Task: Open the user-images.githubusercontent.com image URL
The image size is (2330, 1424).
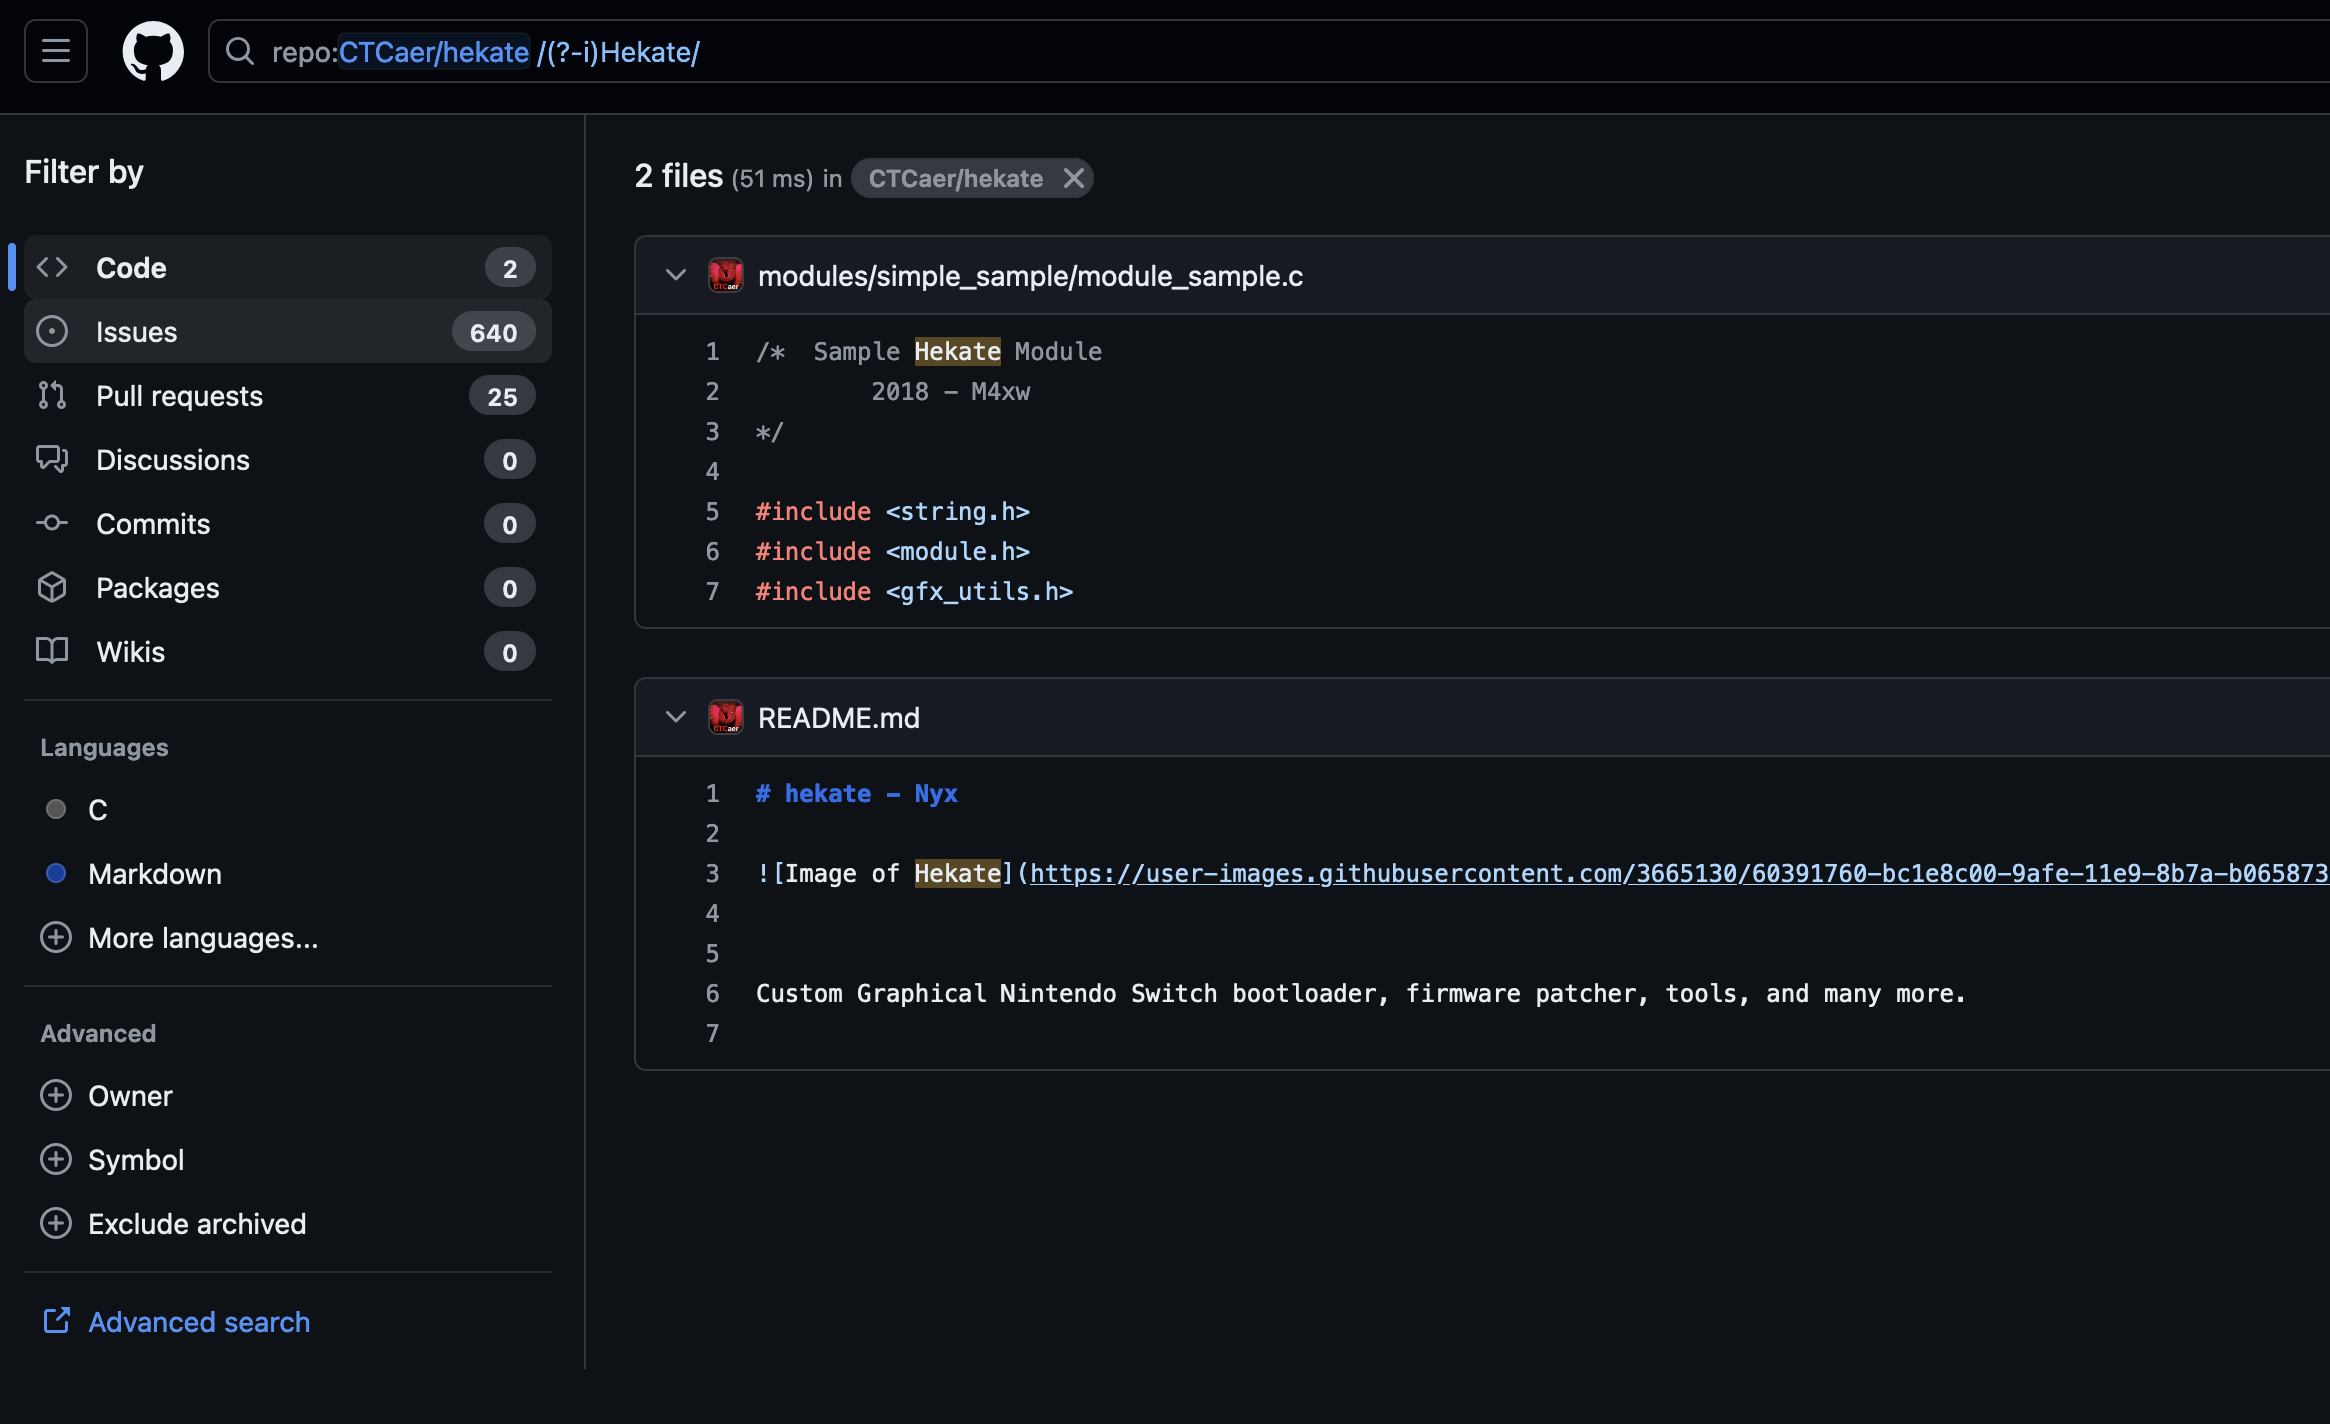Action: pos(1680,873)
